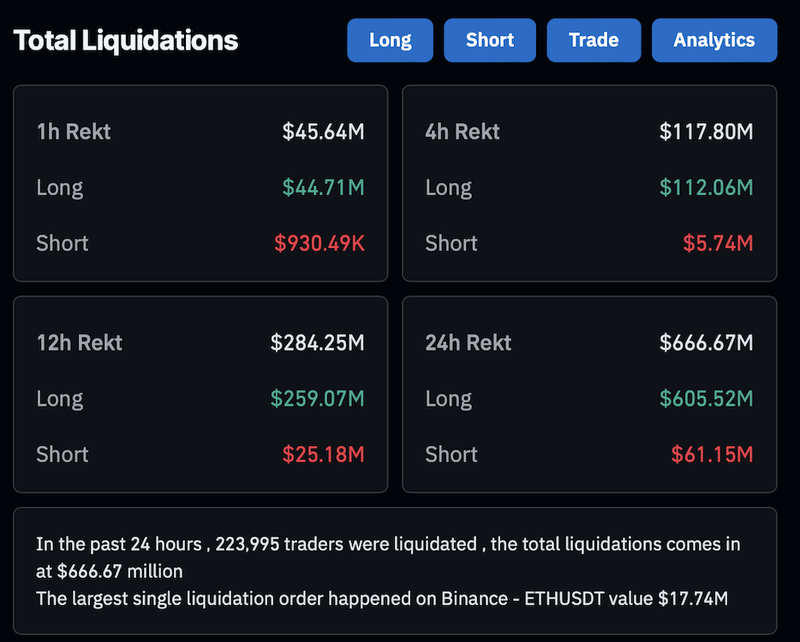Click the 1h long value $44.71M
Screen dimensions: 800x642
[x=323, y=187]
